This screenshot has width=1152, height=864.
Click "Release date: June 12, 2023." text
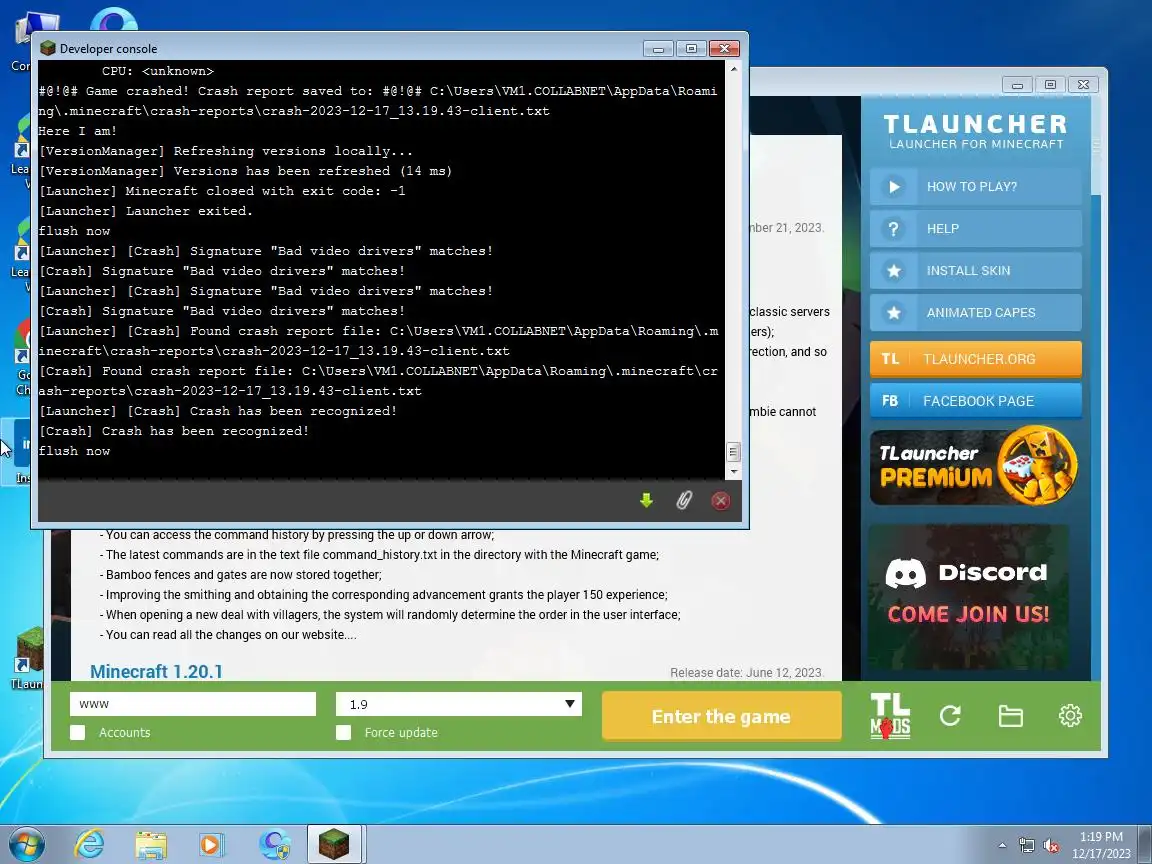point(746,672)
